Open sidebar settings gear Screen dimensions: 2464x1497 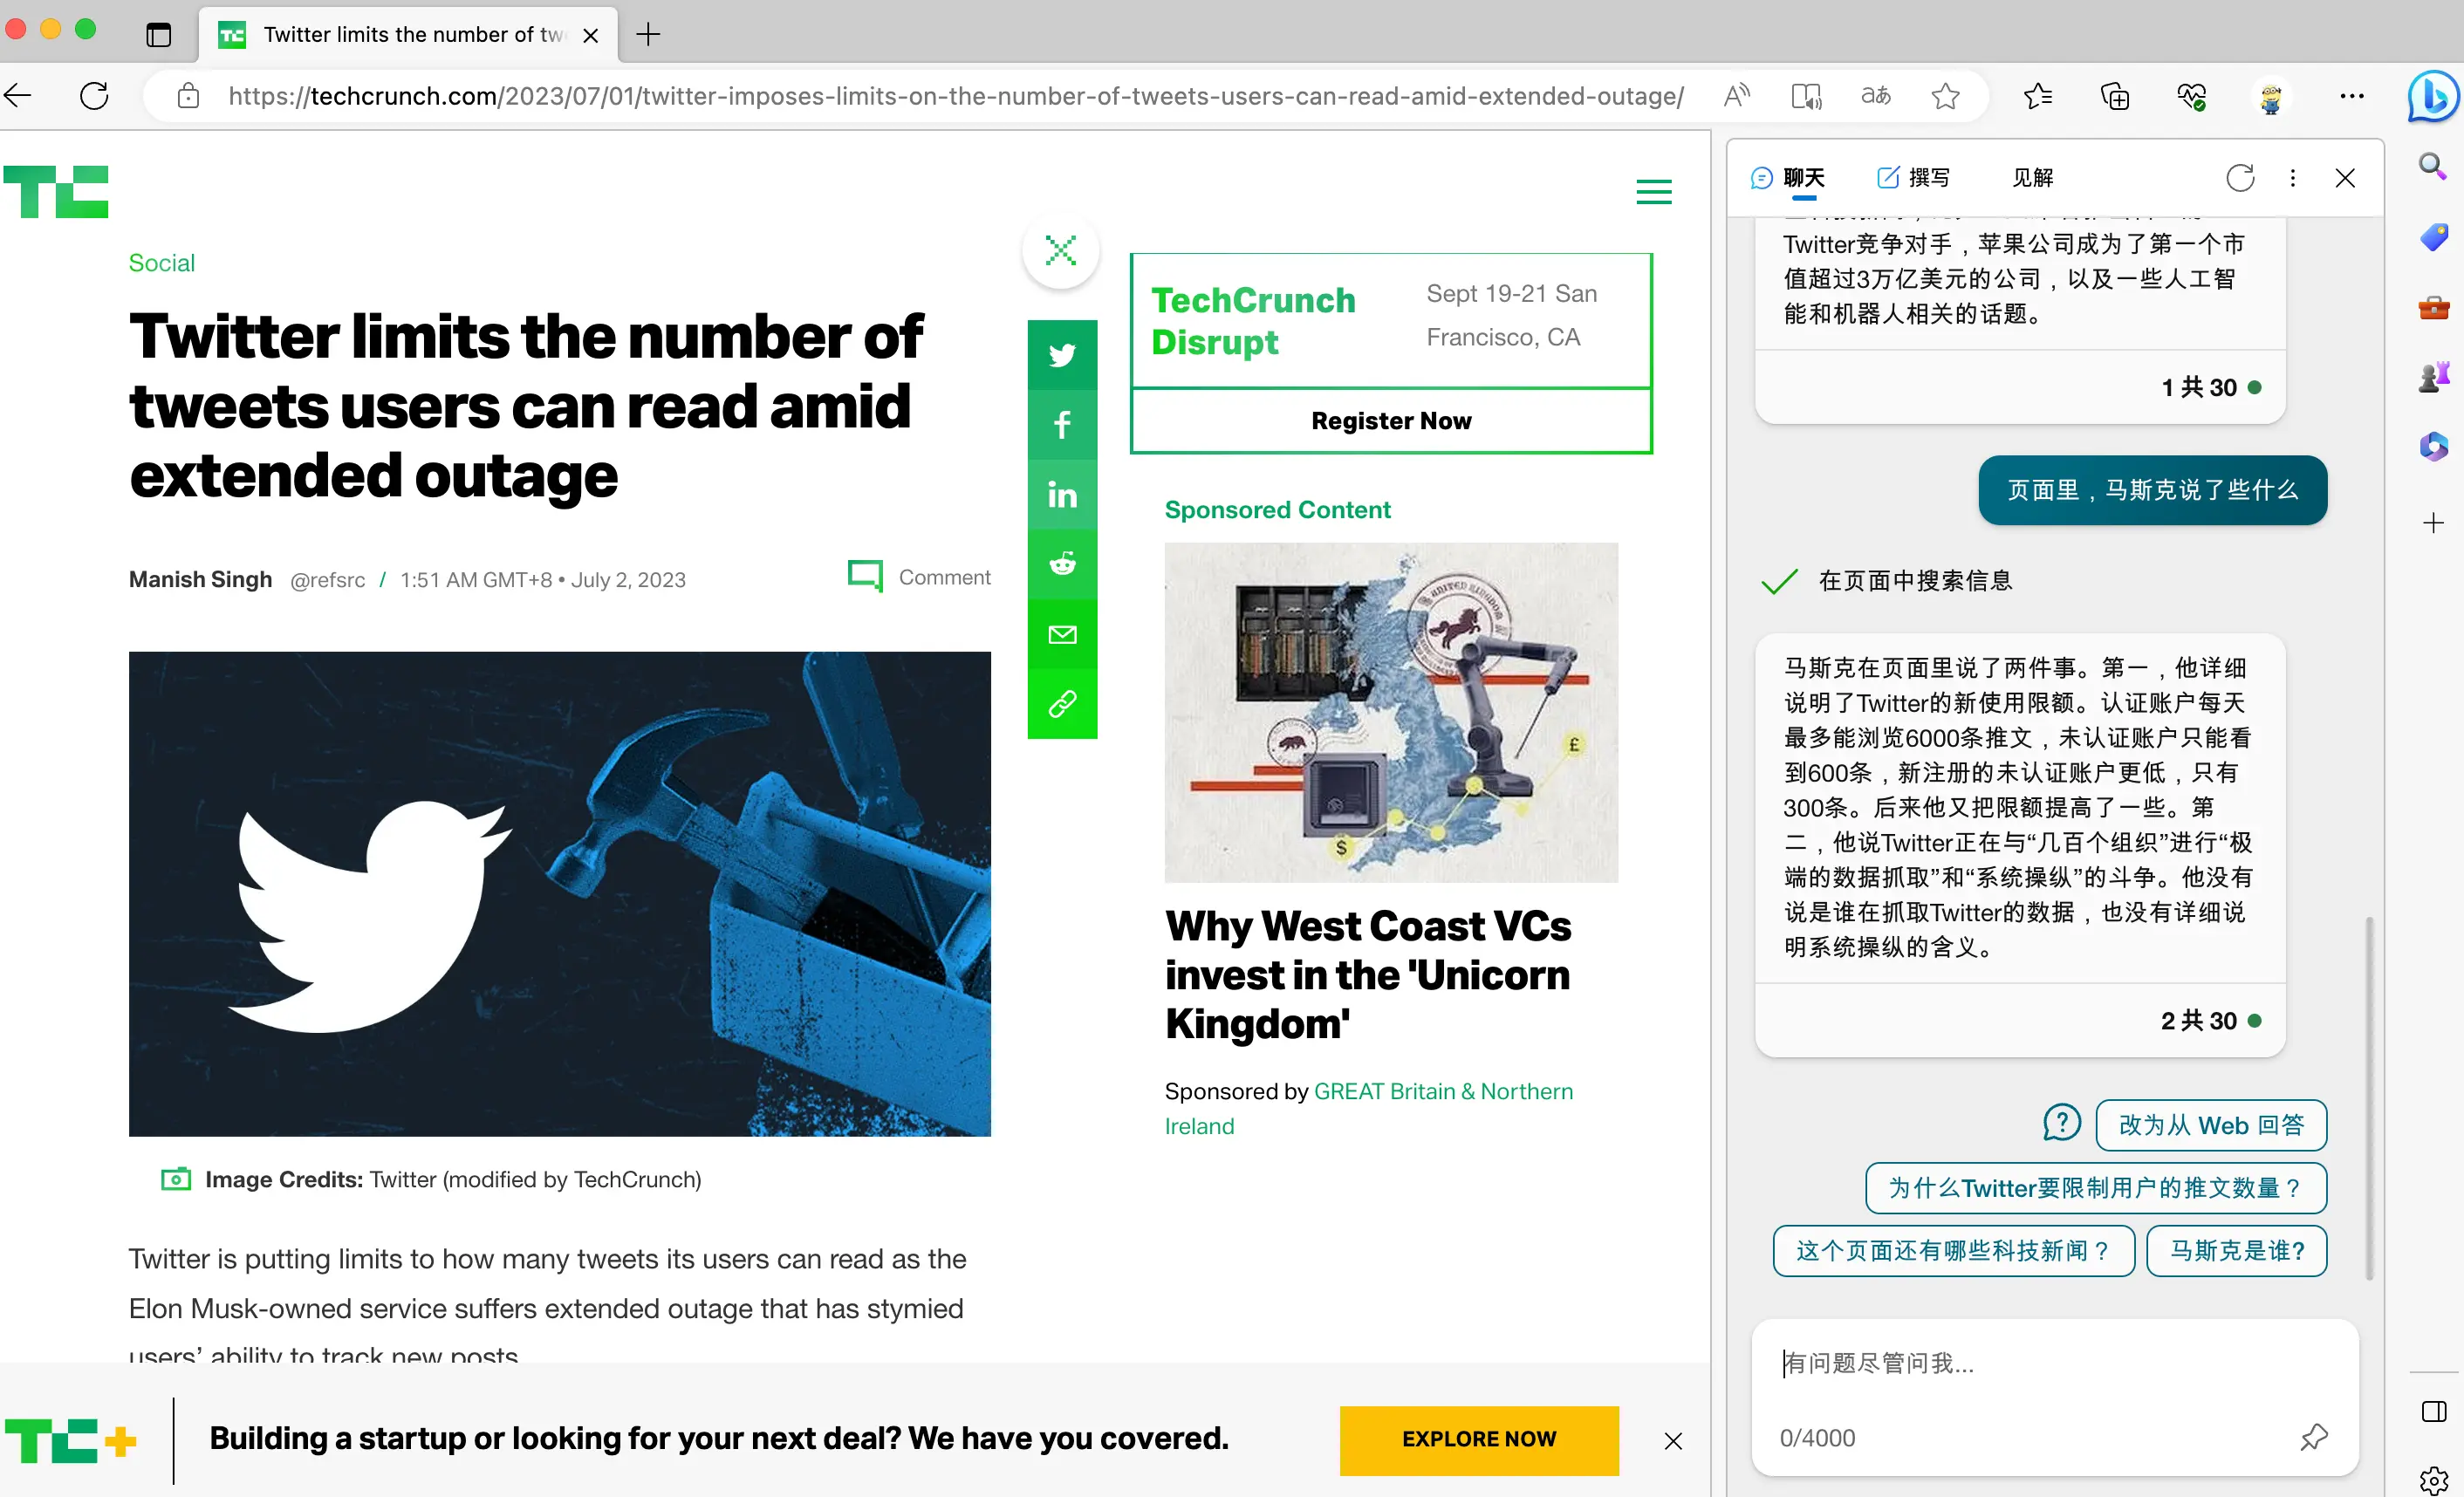pos(2433,1480)
